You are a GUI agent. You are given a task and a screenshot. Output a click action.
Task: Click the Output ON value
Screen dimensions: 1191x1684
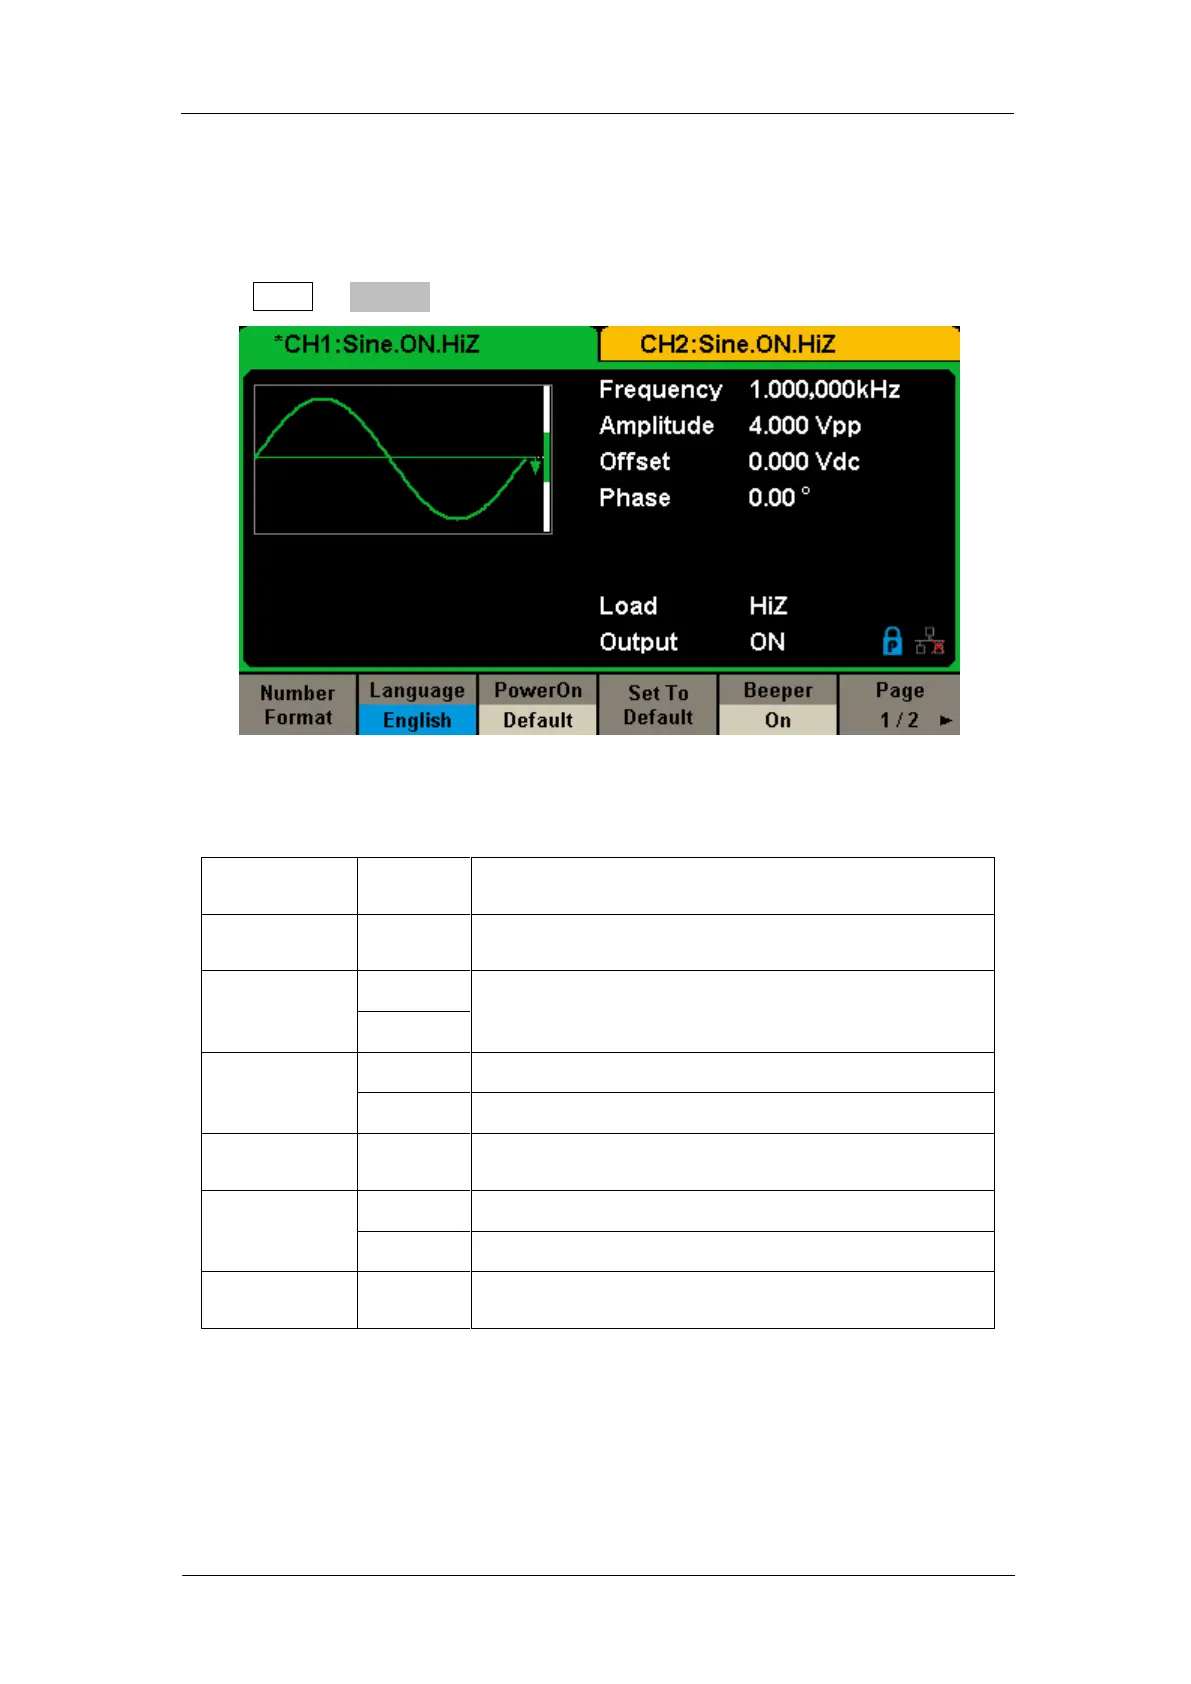(x=767, y=642)
